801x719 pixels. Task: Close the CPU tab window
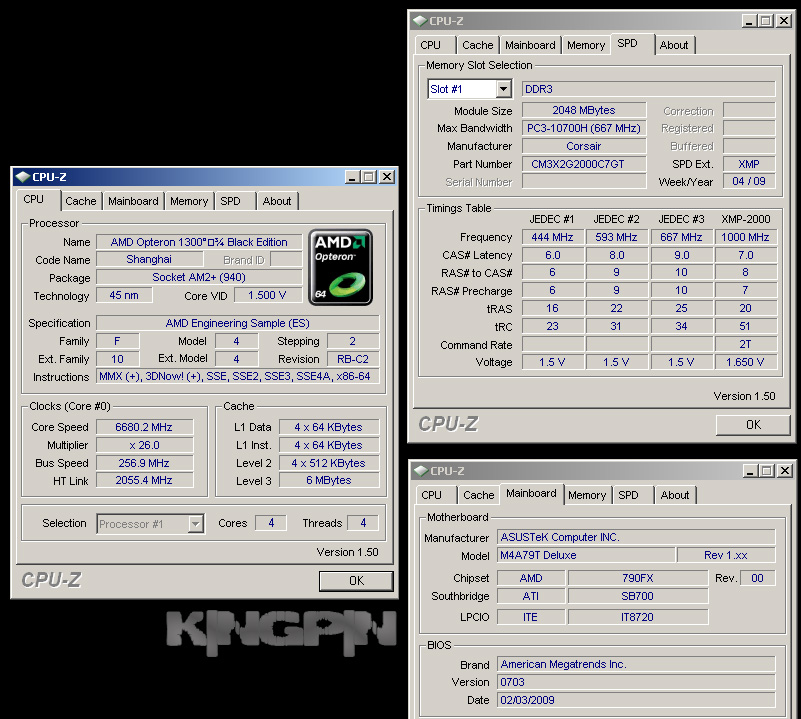387,177
